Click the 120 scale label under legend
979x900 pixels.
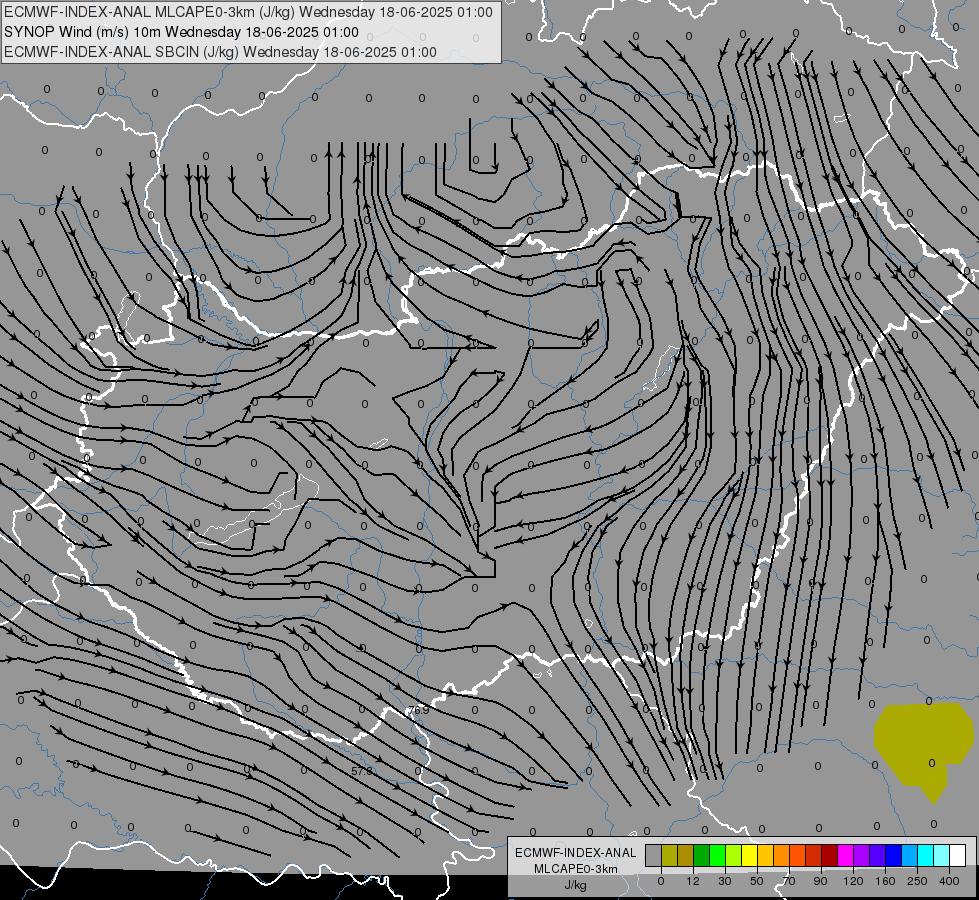854,881
